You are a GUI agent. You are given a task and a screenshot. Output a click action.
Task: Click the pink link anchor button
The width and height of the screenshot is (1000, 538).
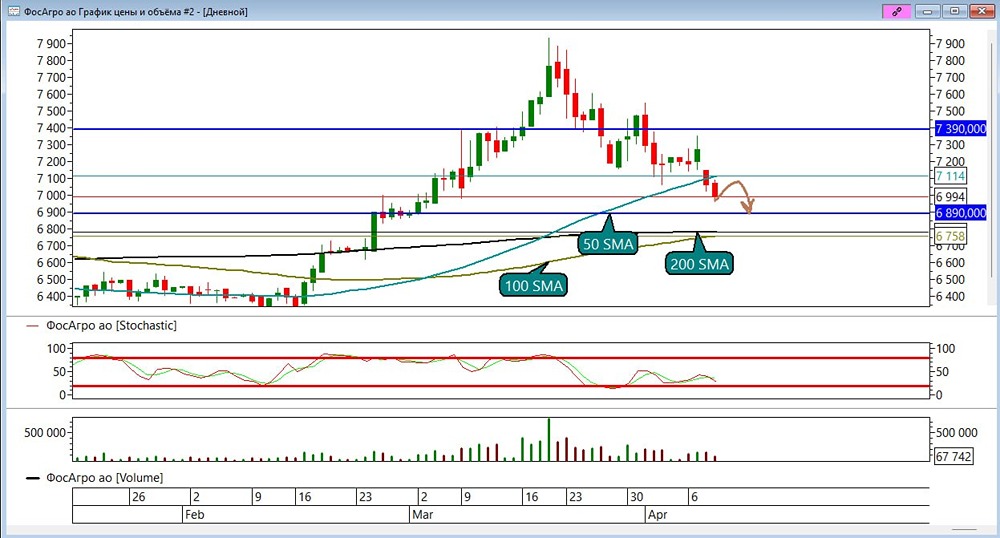click(897, 11)
